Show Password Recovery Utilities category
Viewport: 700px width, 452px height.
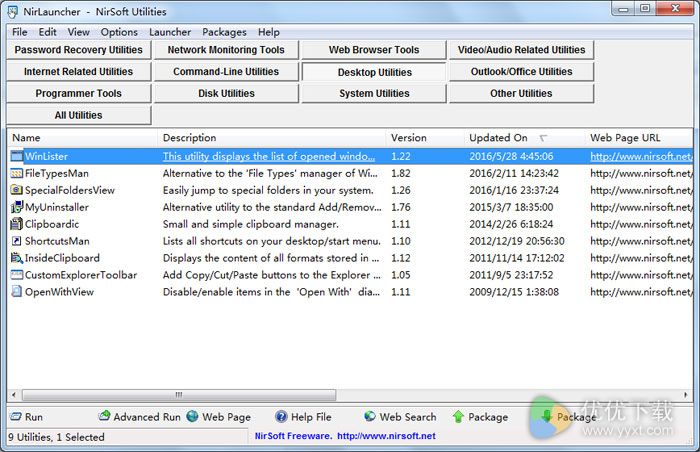pos(79,50)
